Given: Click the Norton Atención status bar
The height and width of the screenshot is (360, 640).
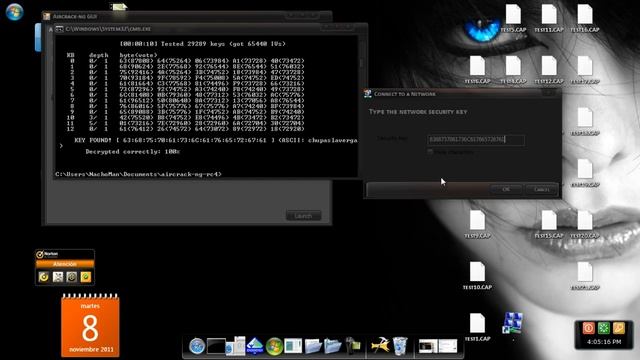Looking at the screenshot, I should (65, 264).
